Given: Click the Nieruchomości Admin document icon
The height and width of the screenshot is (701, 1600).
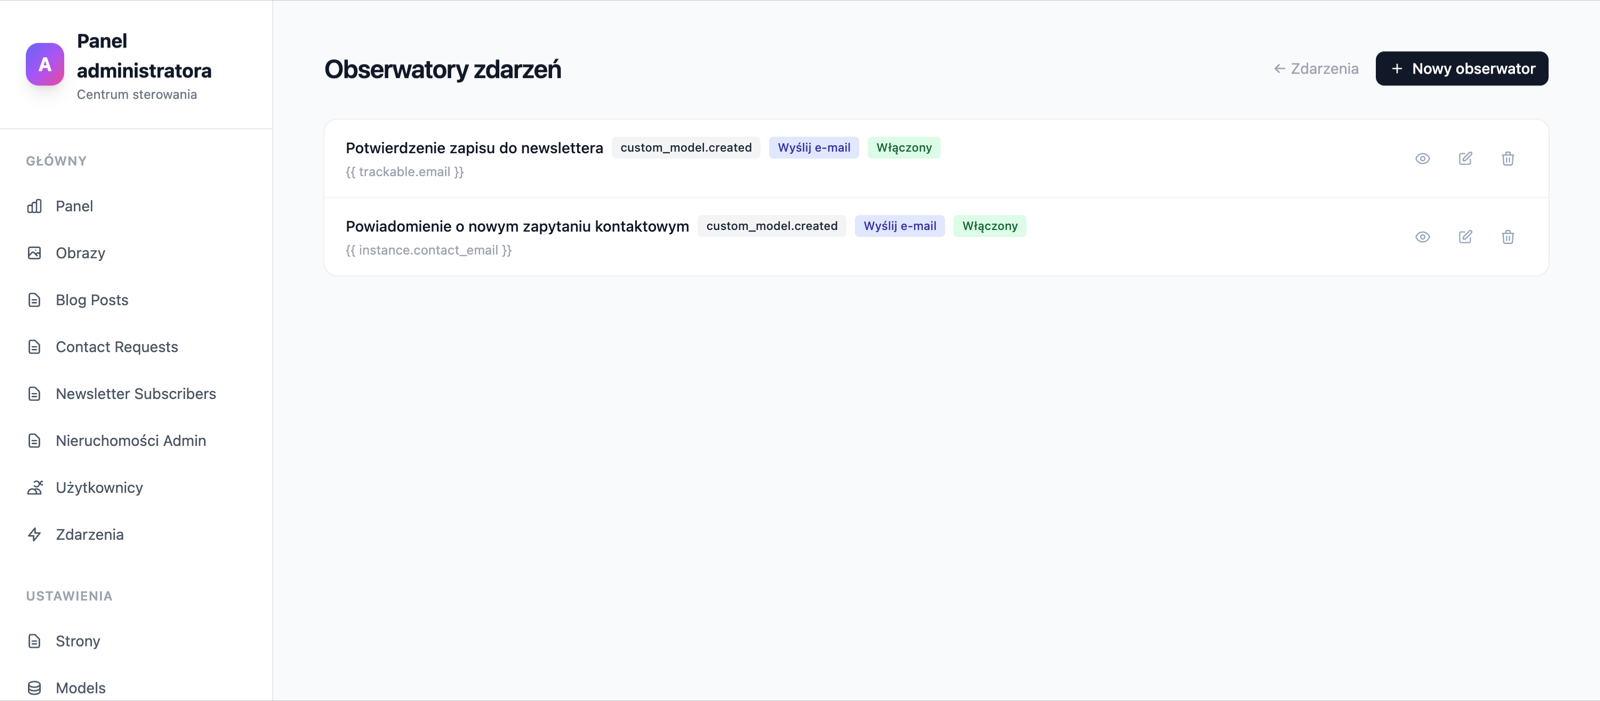Looking at the screenshot, I should pos(35,441).
